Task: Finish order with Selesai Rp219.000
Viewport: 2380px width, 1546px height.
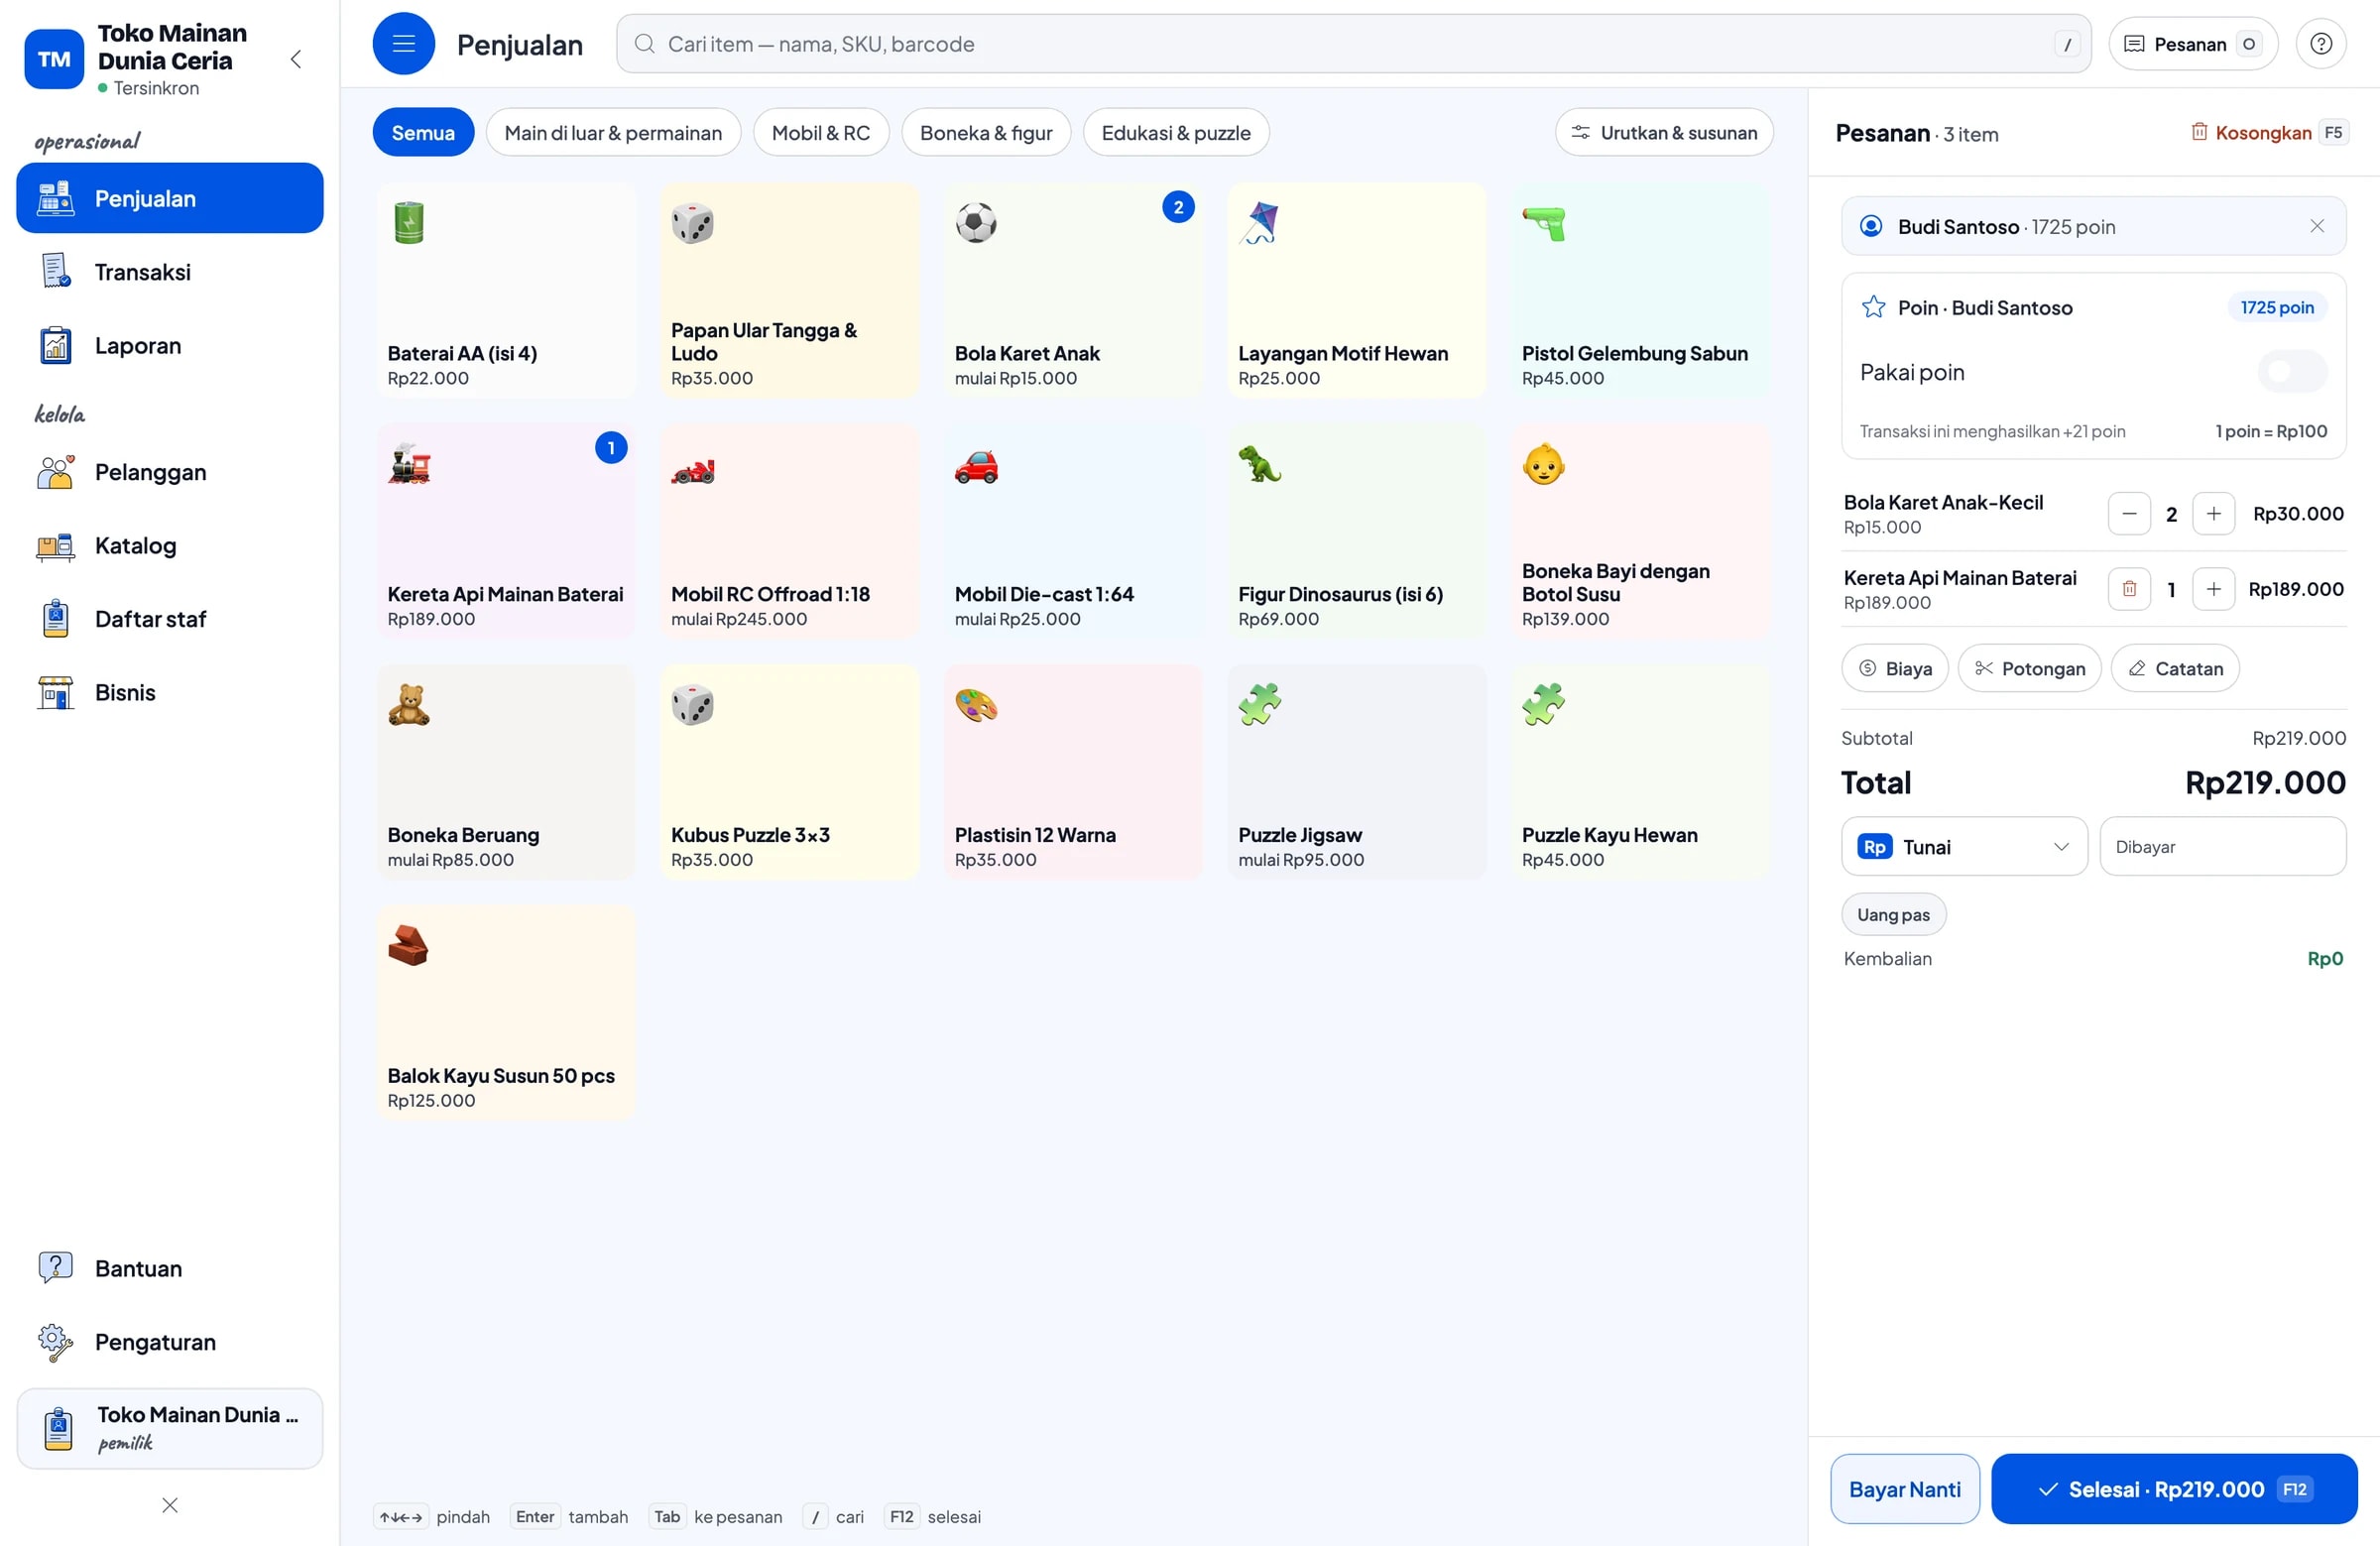Action: [x=2173, y=1489]
